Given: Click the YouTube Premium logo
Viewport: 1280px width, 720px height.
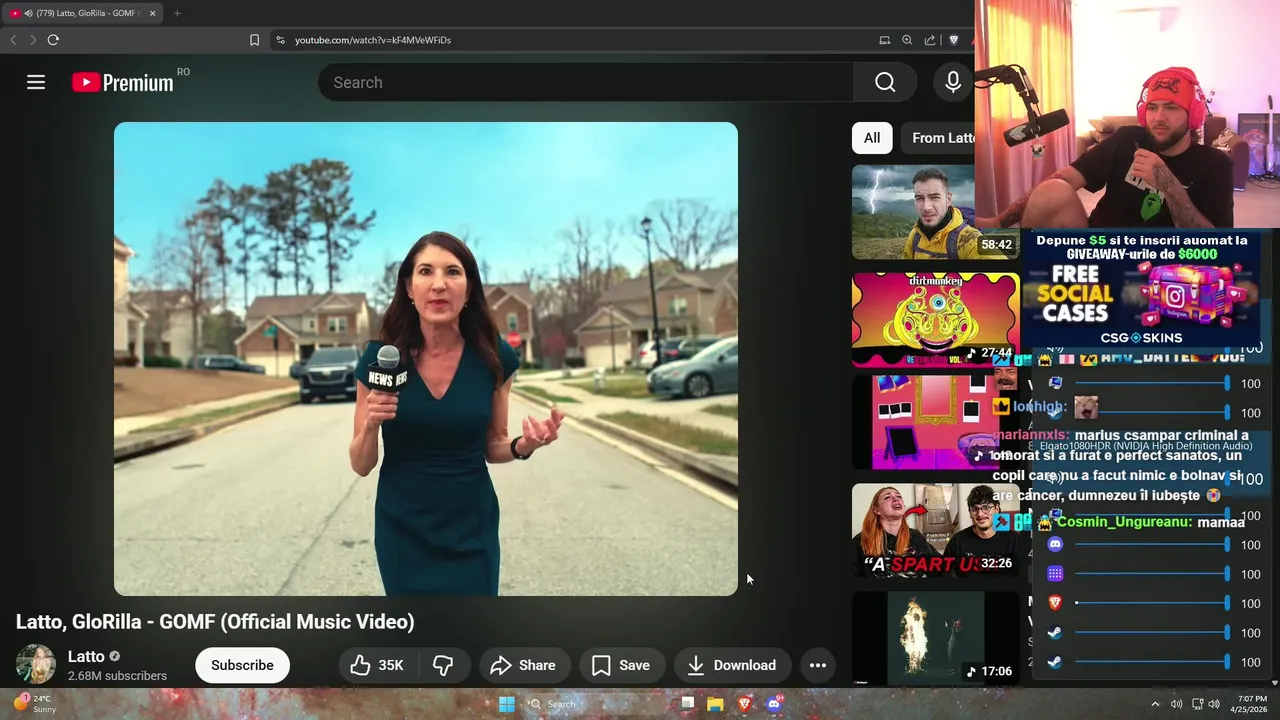Looking at the screenshot, I should [123, 82].
